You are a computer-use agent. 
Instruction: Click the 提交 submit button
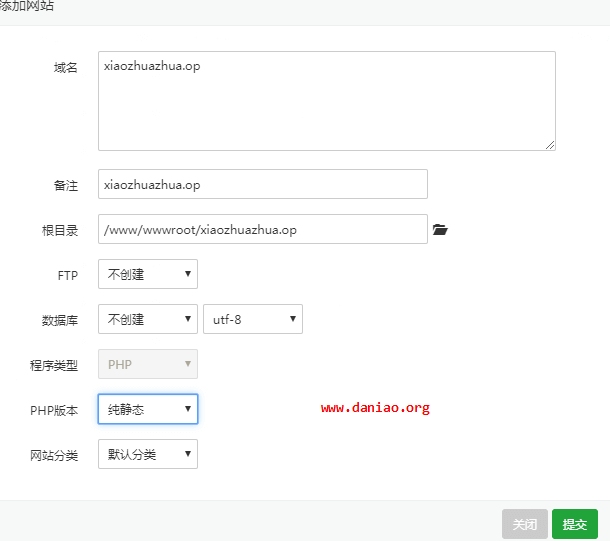575,524
